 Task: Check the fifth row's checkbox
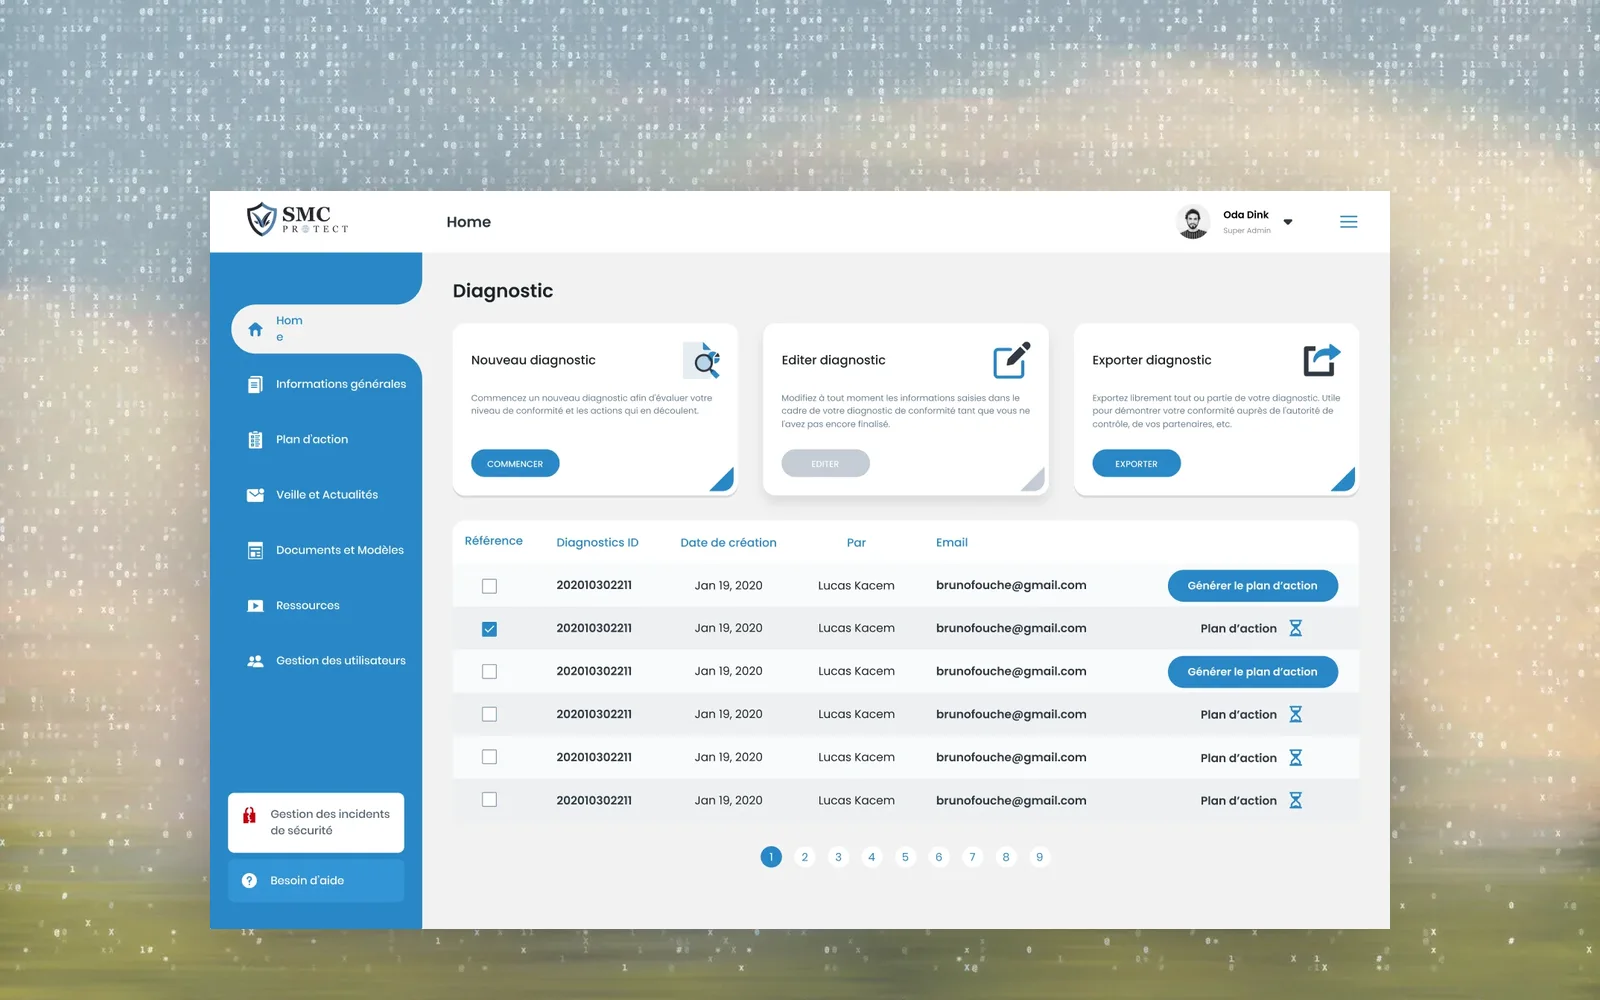point(489,757)
